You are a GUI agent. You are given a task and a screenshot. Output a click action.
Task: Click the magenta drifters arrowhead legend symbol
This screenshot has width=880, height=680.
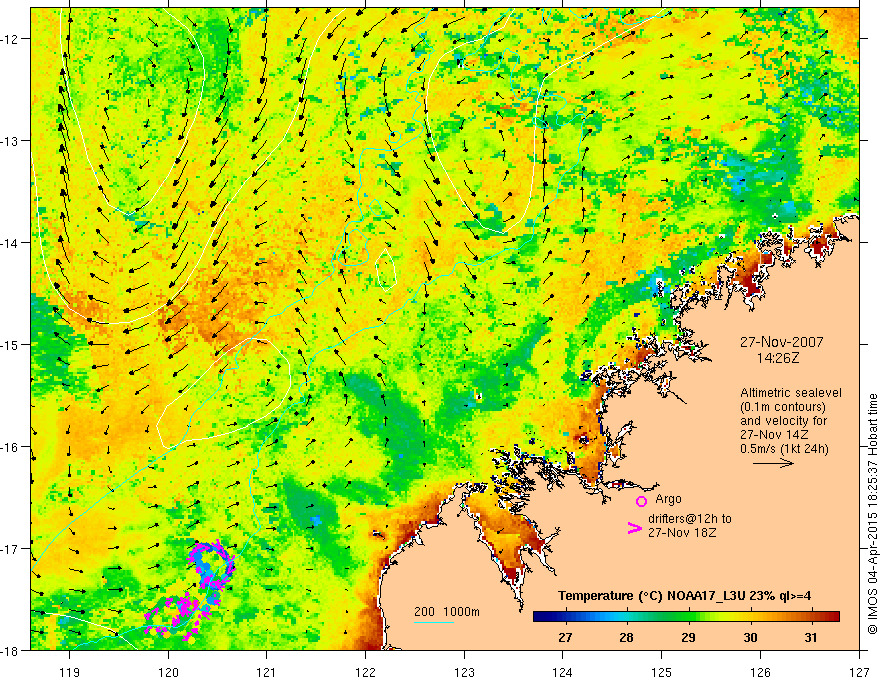[634, 528]
